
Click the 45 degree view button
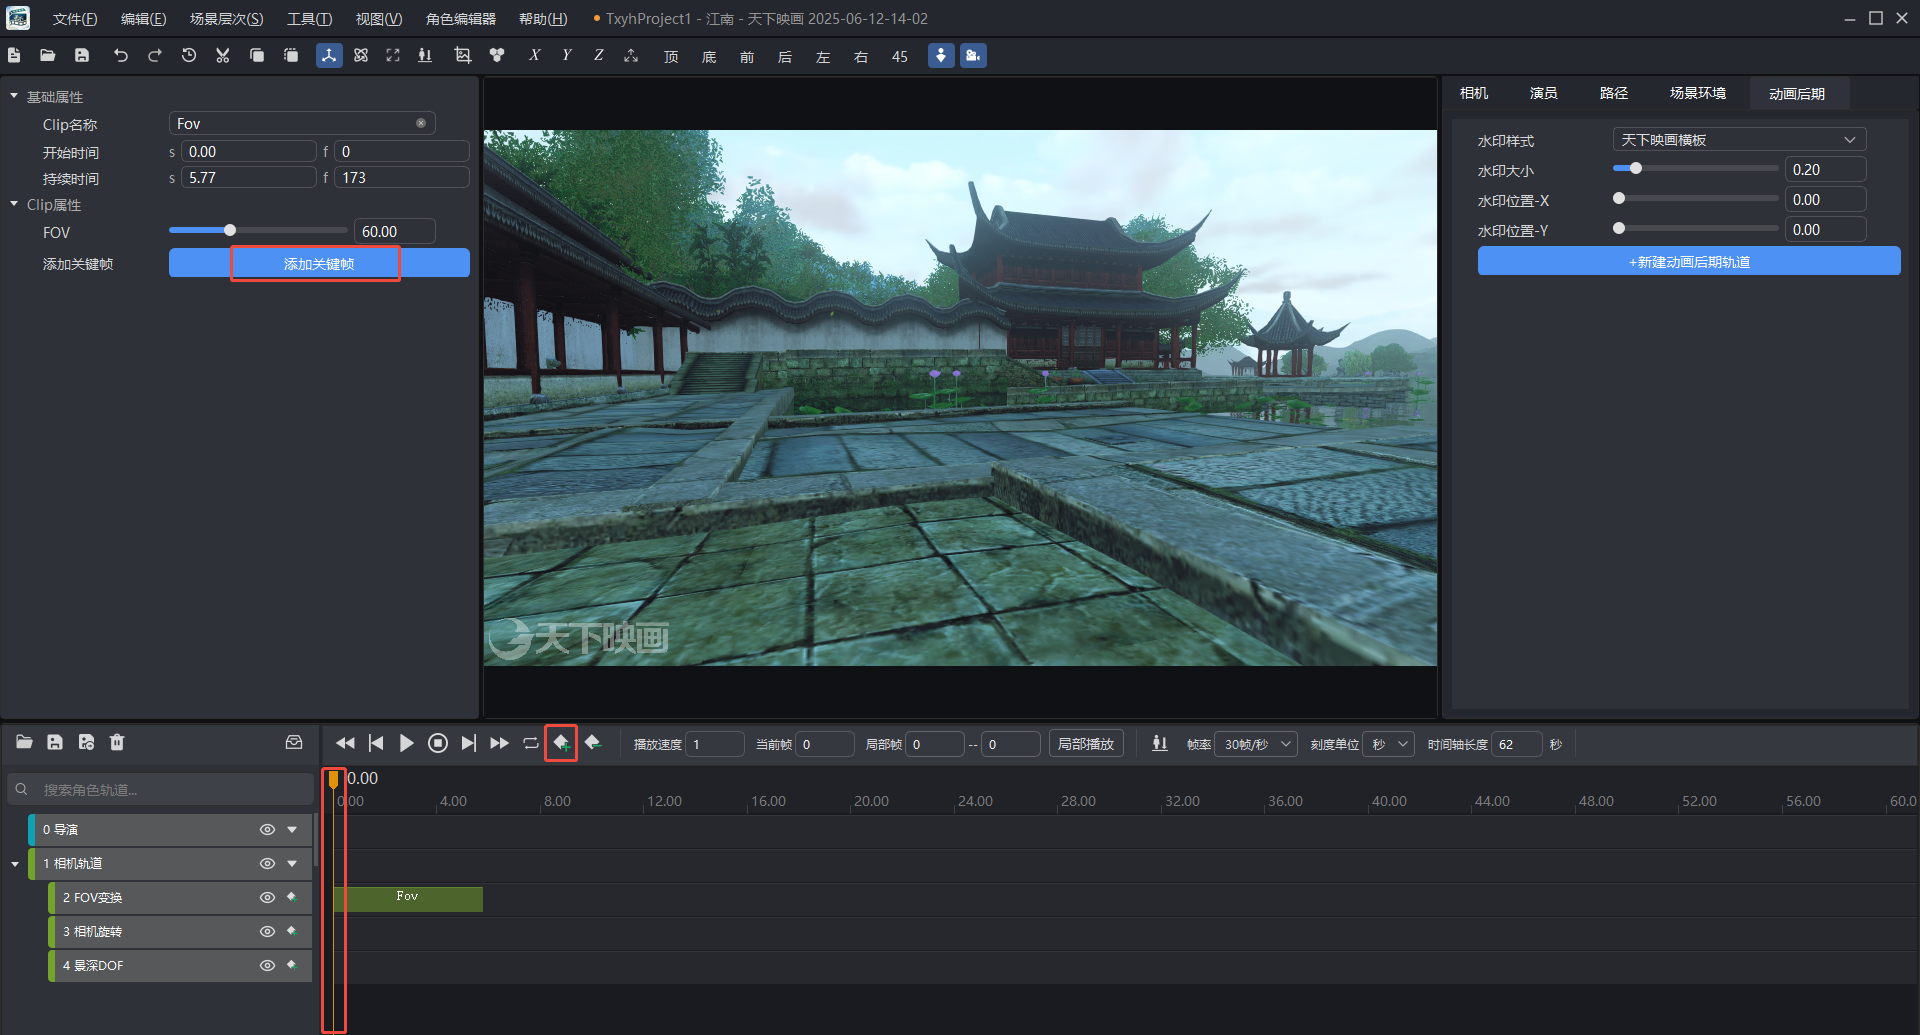click(x=900, y=57)
